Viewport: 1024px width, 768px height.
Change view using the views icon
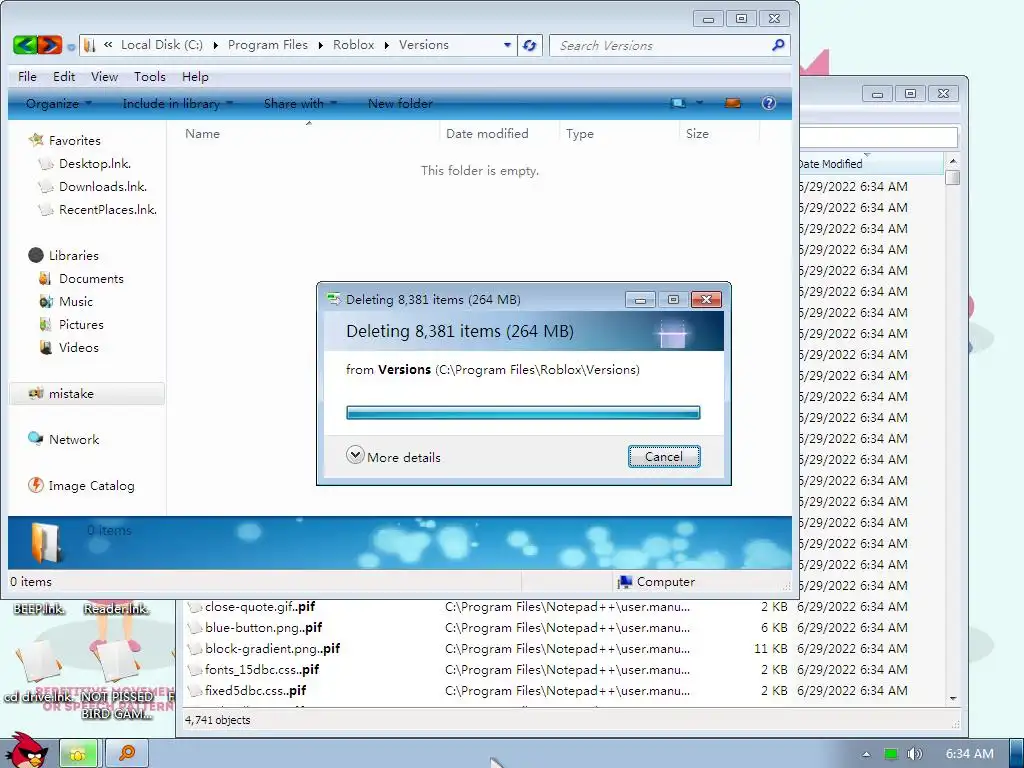click(x=678, y=103)
